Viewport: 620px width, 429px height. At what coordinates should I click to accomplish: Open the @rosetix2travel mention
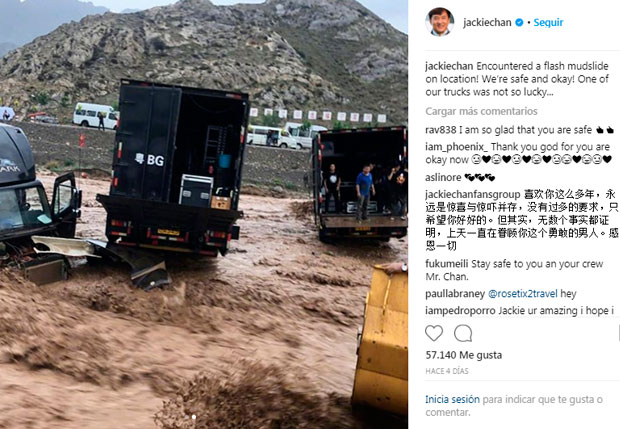[523, 294]
